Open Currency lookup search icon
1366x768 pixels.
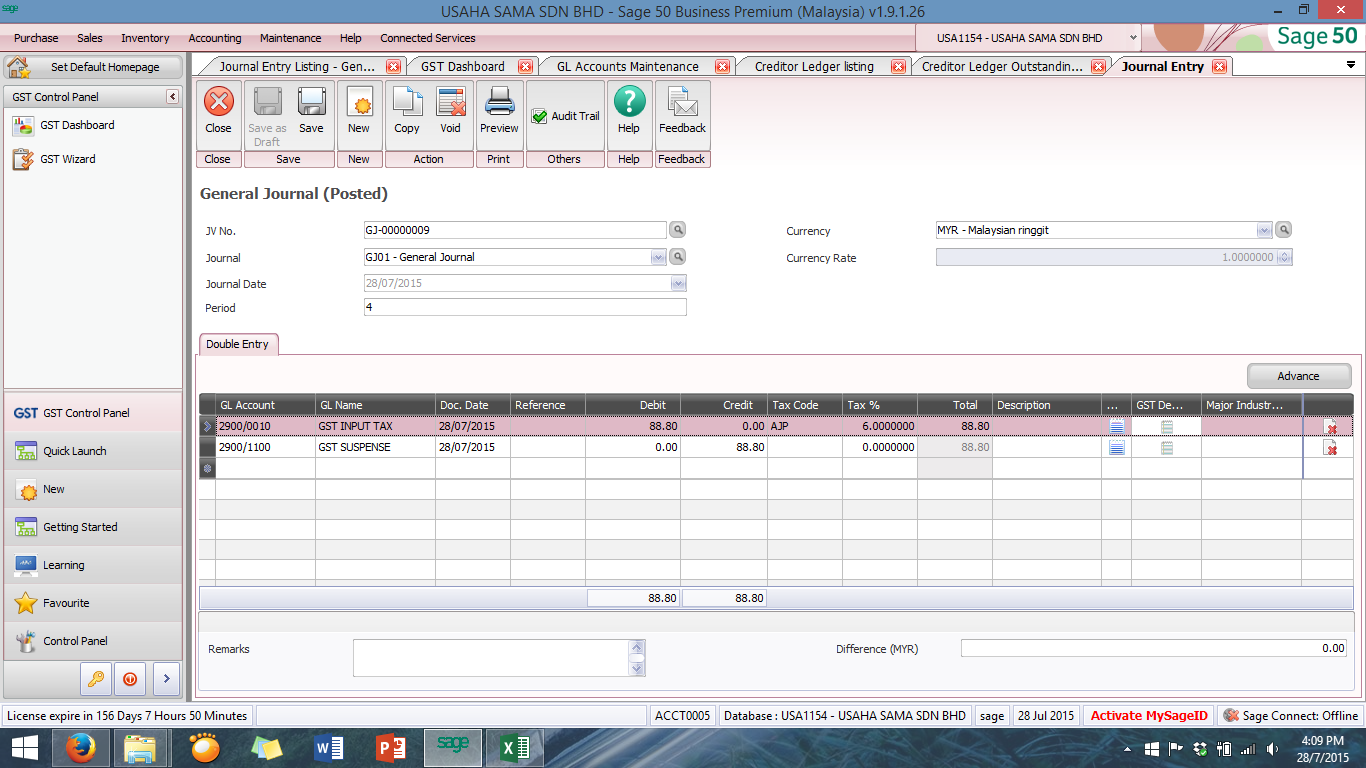click(1284, 230)
